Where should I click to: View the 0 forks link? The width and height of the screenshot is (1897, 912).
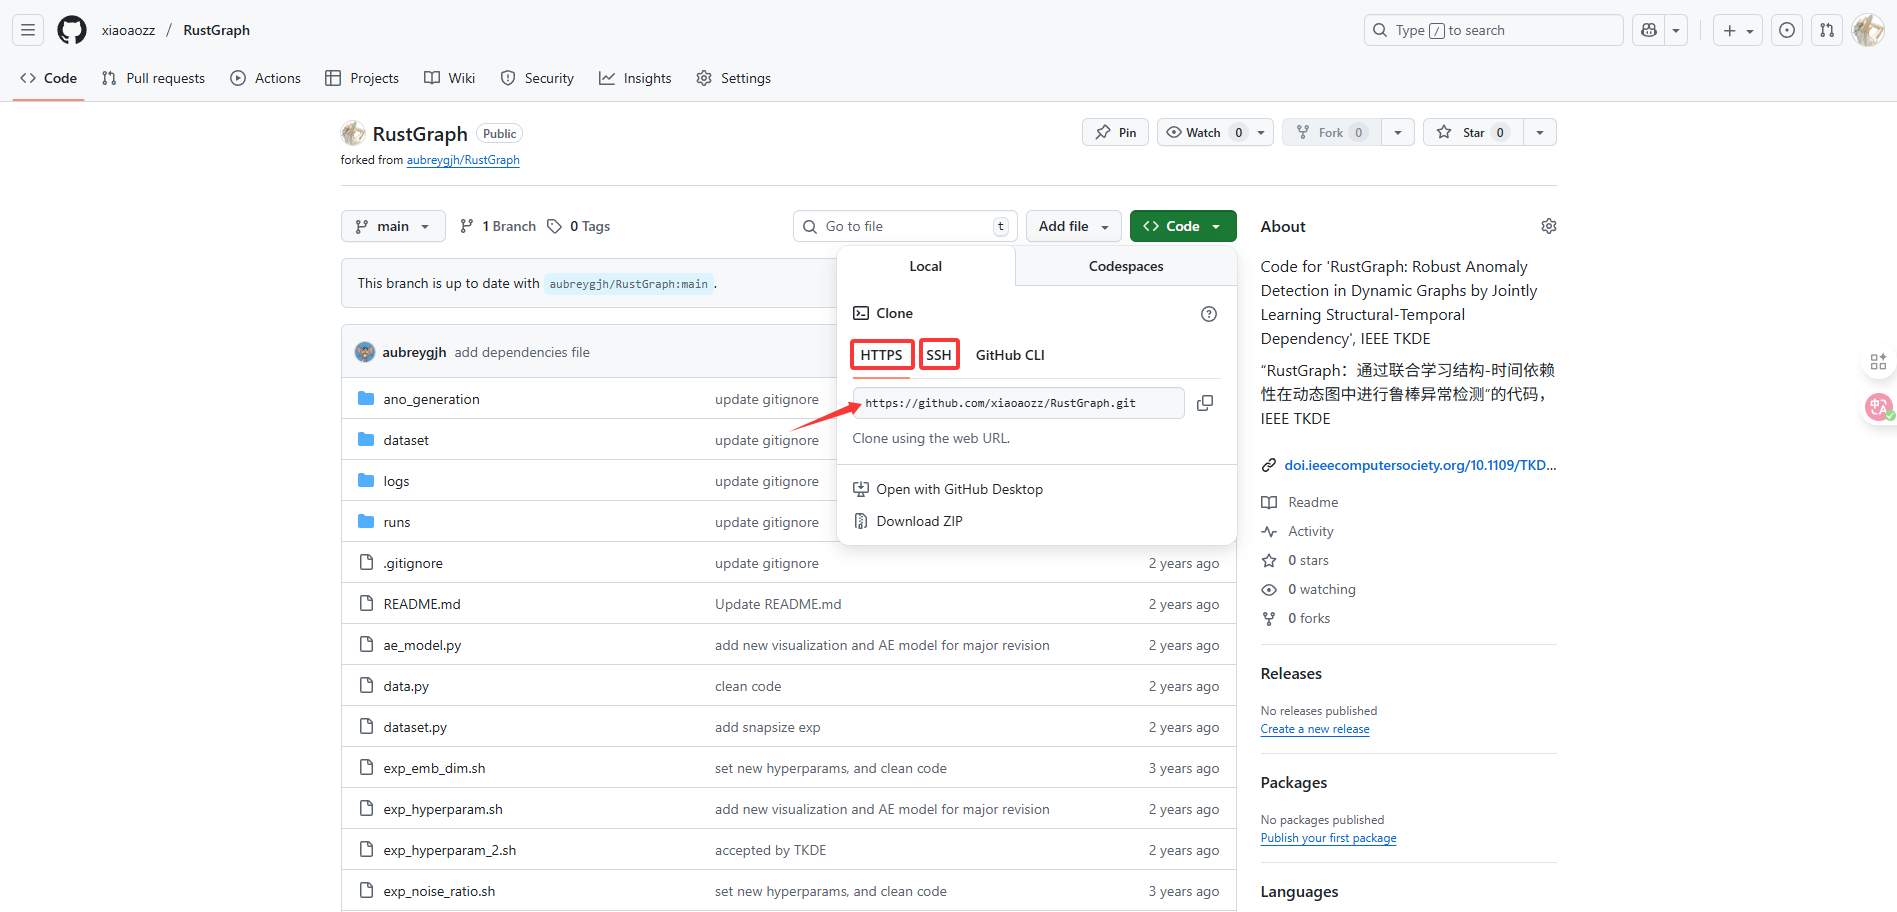tap(1296, 618)
